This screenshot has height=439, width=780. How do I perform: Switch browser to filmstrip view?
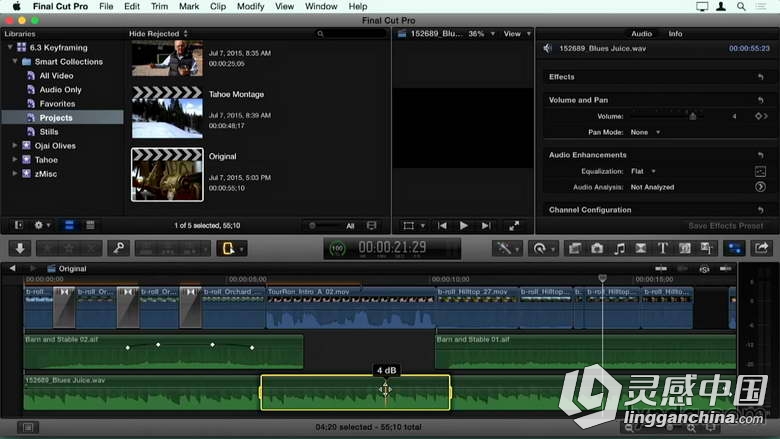coord(69,225)
